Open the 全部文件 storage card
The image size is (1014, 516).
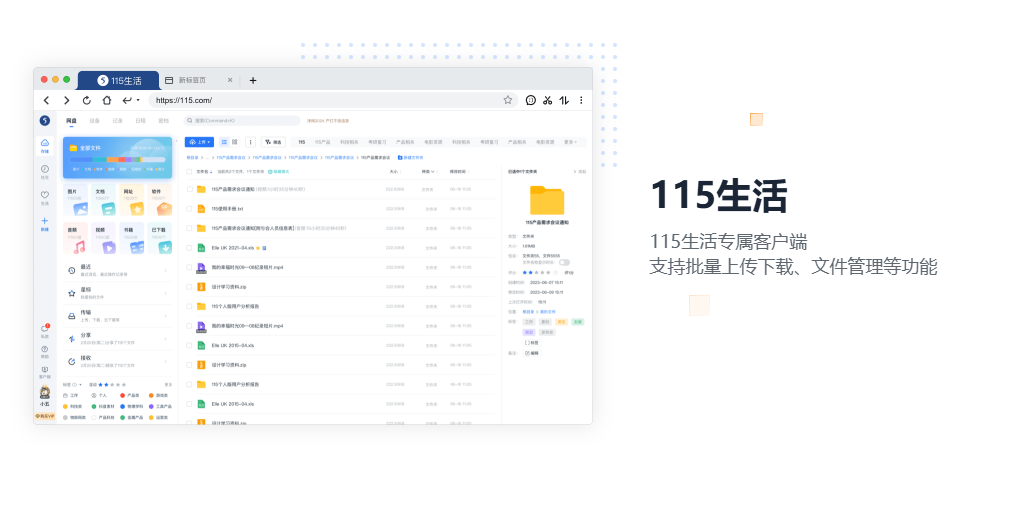coord(118,157)
